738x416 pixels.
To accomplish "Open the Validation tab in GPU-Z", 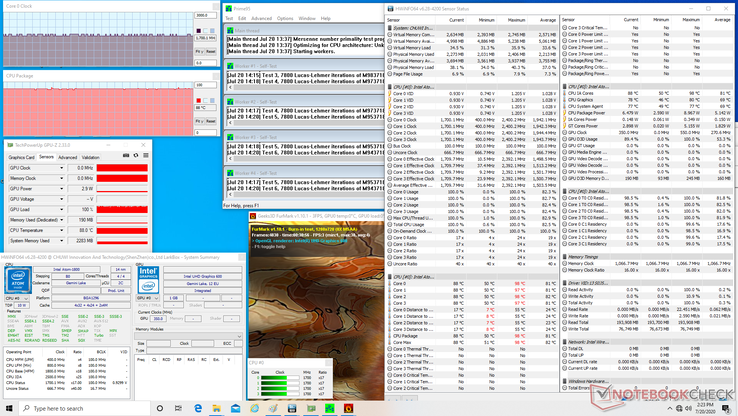I will coord(91,157).
